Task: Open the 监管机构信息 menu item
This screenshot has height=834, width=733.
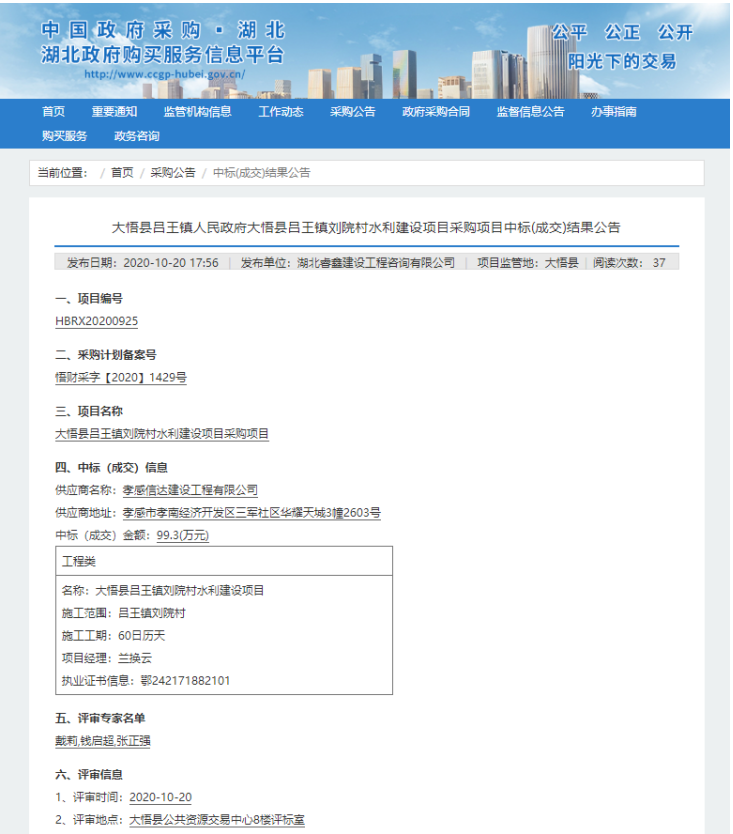Action: (197, 112)
